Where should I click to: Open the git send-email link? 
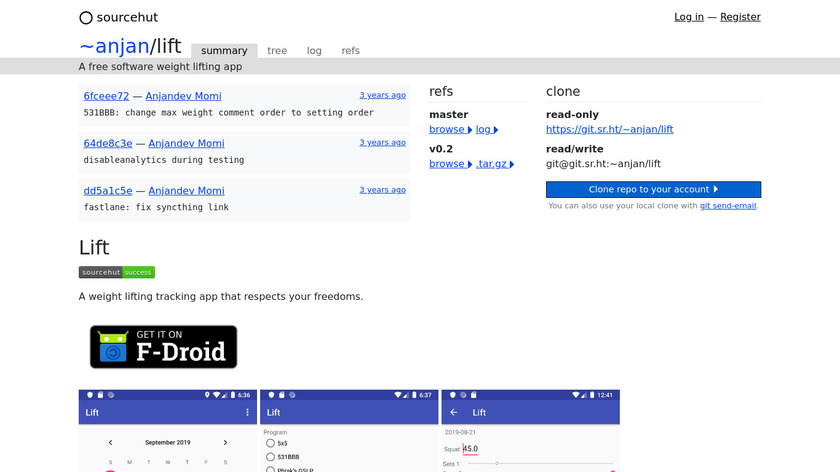[728, 206]
